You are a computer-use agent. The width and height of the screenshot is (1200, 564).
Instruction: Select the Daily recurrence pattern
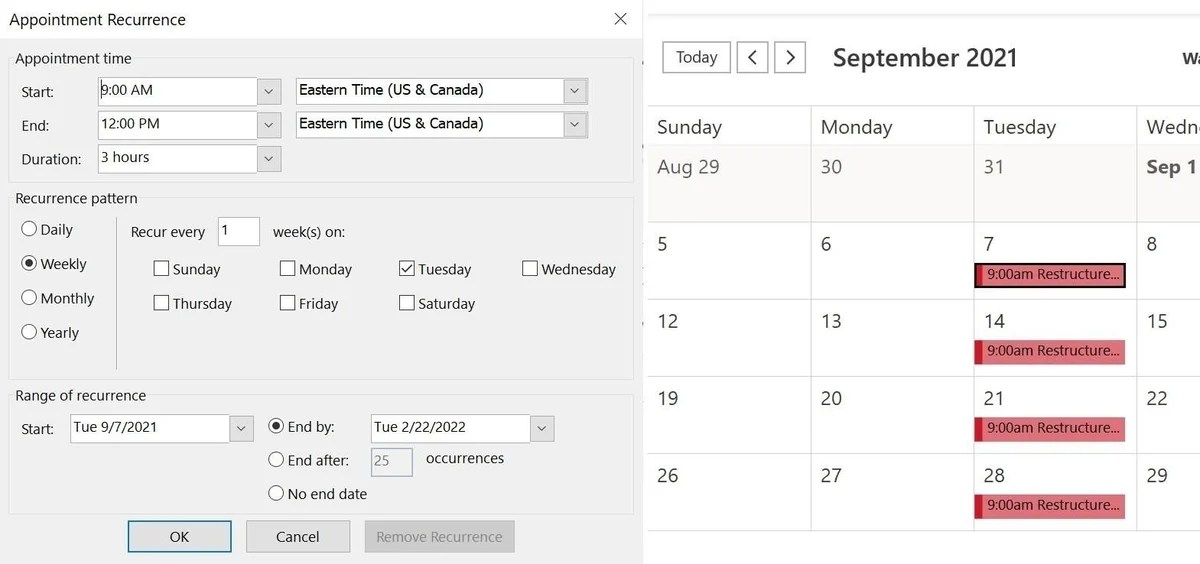click(30, 229)
